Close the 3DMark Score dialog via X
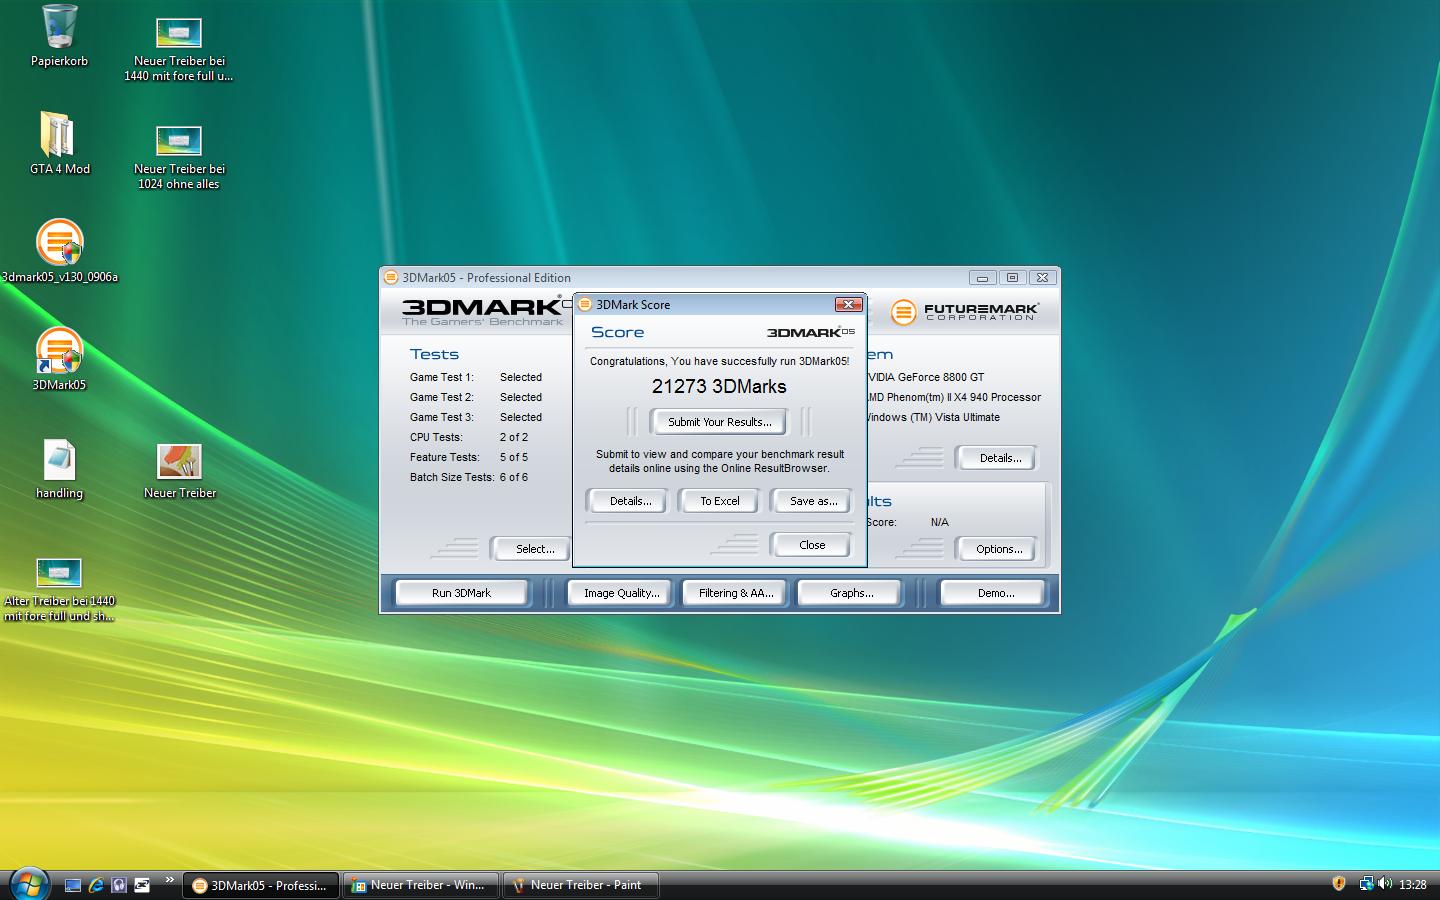 [848, 304]
